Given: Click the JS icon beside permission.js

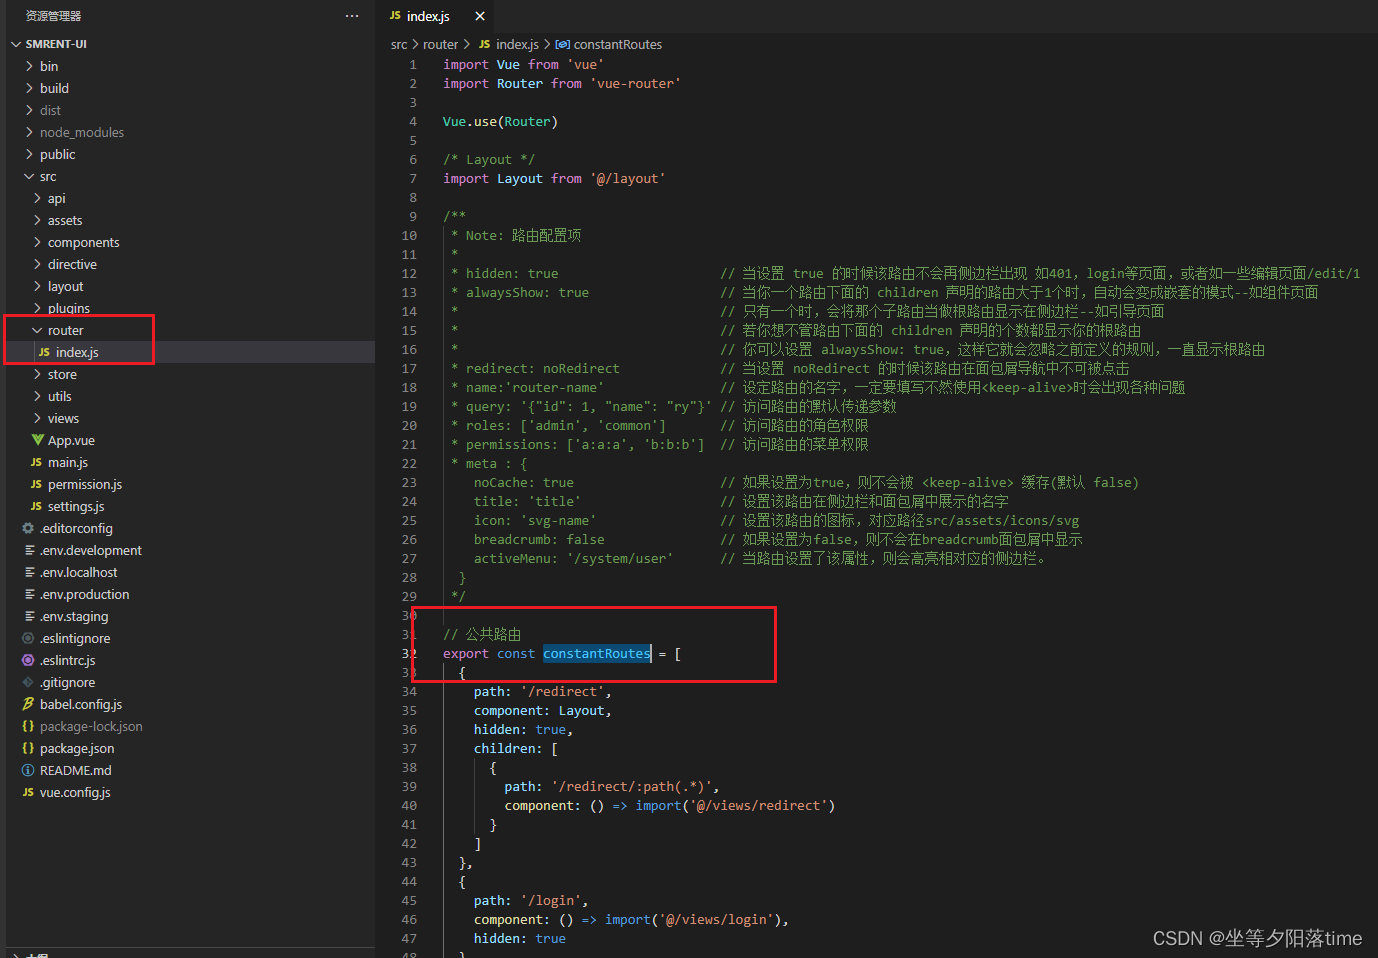Looking at the screenshot, I should (x=37, y=484).
